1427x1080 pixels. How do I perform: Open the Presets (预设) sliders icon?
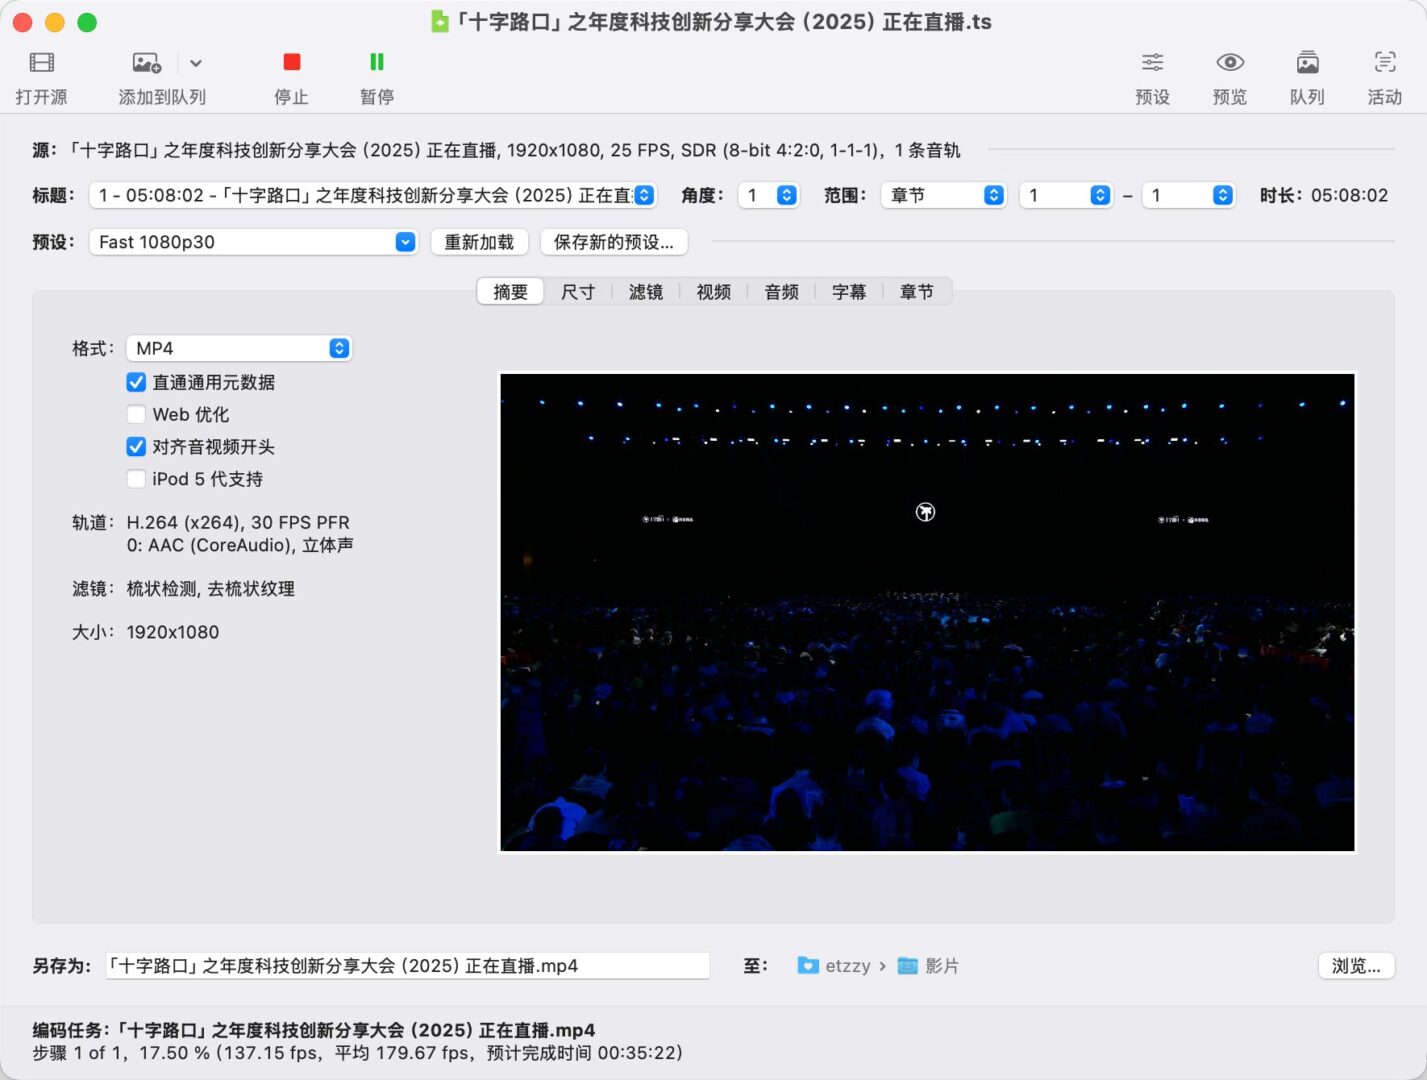pos(1152,62)
